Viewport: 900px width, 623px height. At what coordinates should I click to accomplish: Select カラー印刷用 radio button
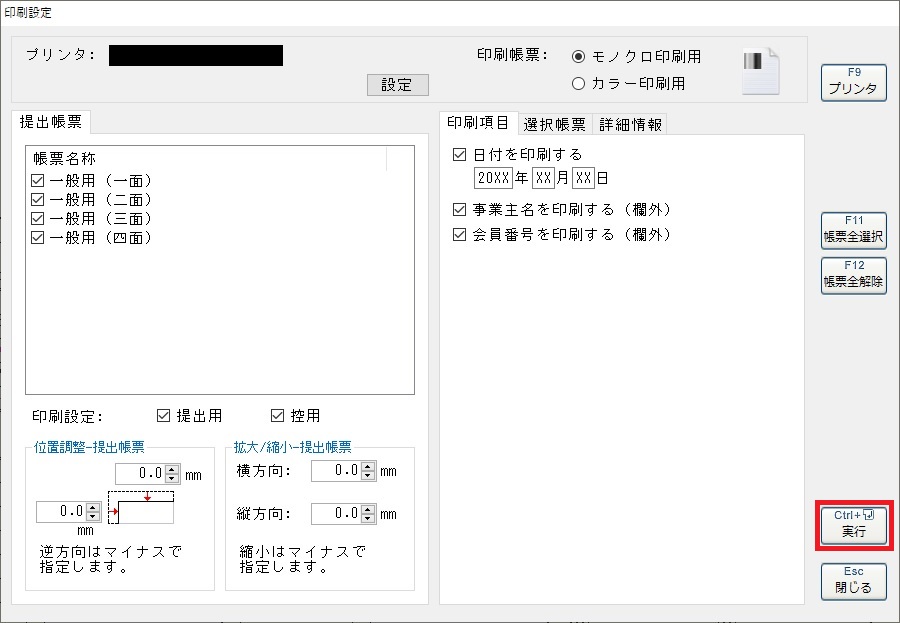pos(578,84)
